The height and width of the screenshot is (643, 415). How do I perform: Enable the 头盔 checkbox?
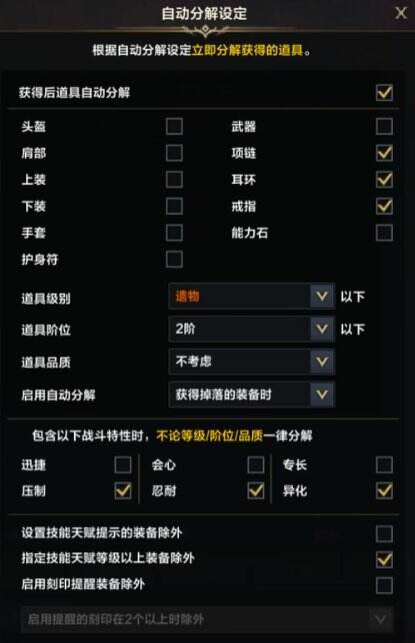click(174, 126)
